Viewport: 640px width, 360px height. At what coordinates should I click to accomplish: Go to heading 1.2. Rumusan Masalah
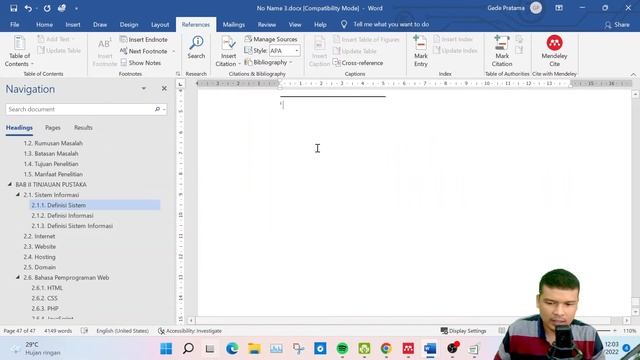53,143
